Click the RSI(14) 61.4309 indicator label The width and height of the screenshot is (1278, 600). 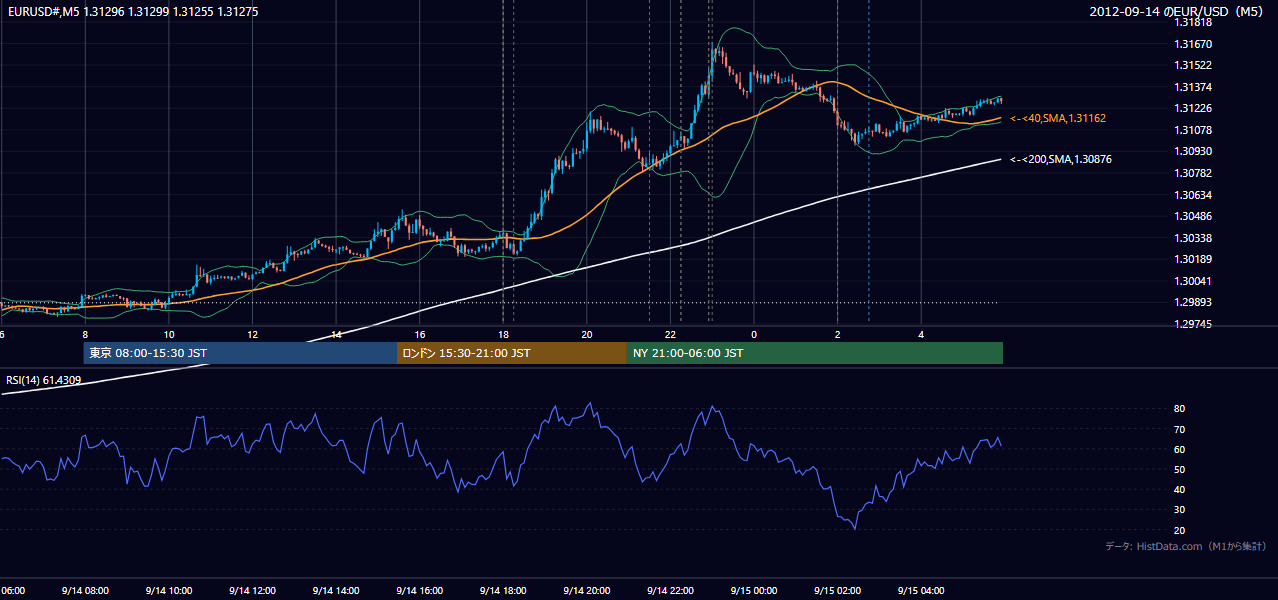click(x=44, y=380)
